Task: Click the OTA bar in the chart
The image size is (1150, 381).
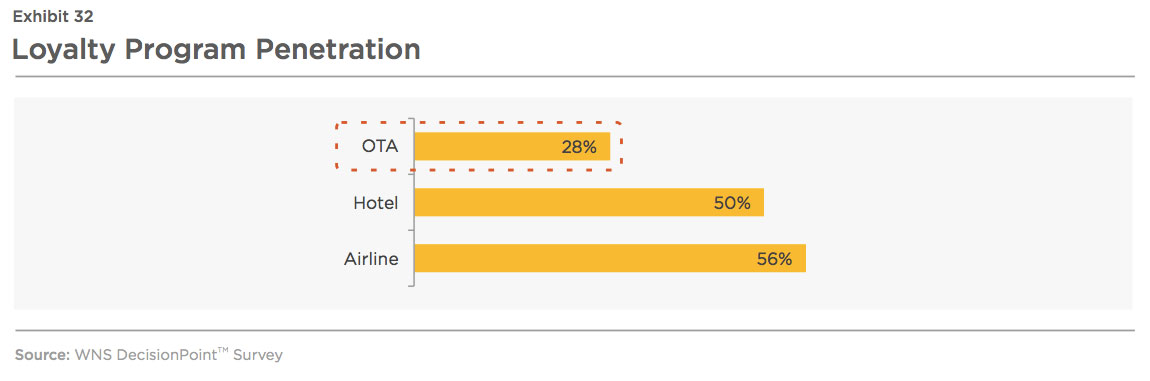Action: 512,146
